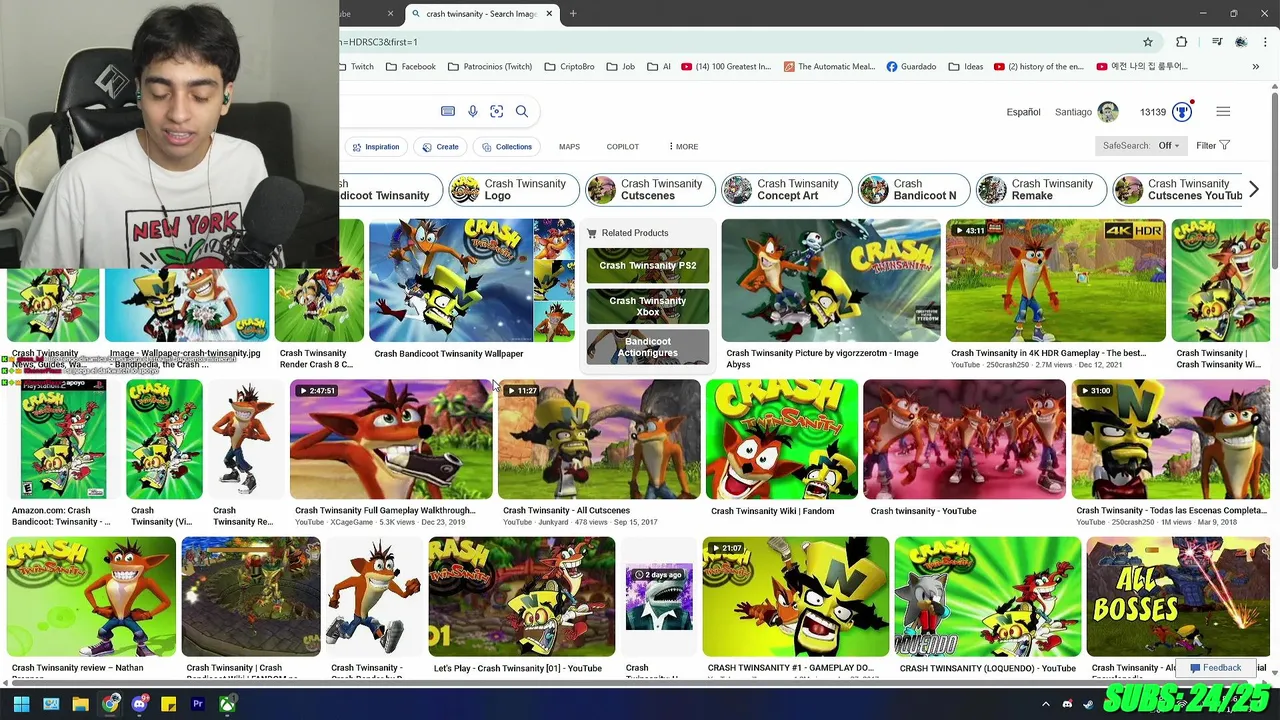This screenshot has height=720, width=1280.
Task: Open the Microsoft Rewards trophy icon
Action: point(1183,112)
